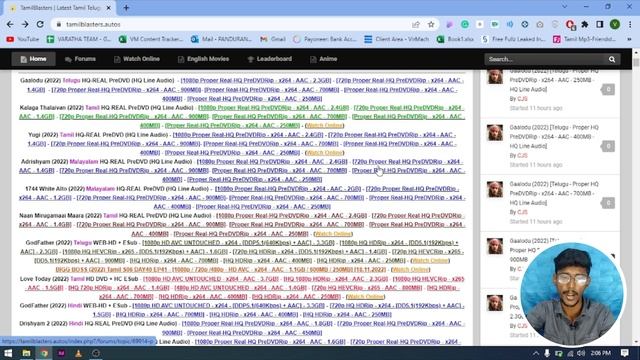This screenshot has width=640, height=360.
Task: Click the browser forward arrow
Action: point(25,24)
